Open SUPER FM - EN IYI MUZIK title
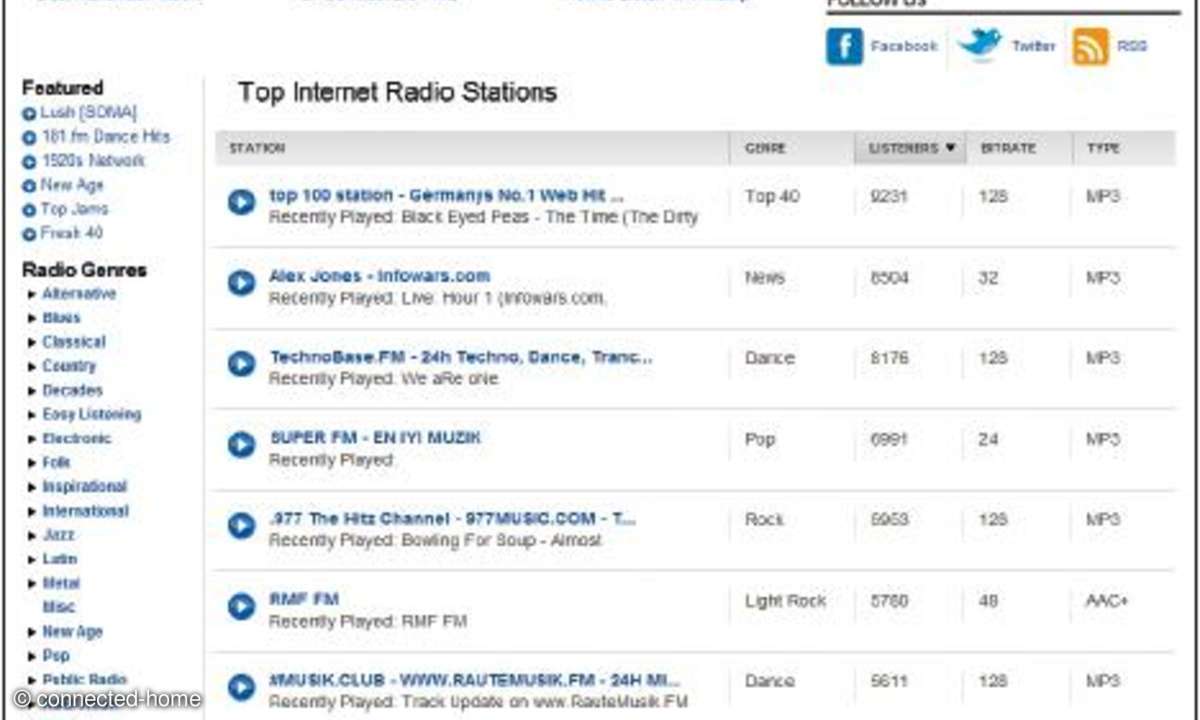The width and height of the screenshot is (1200, 720). pyautogui.click(x=375, y=438)
